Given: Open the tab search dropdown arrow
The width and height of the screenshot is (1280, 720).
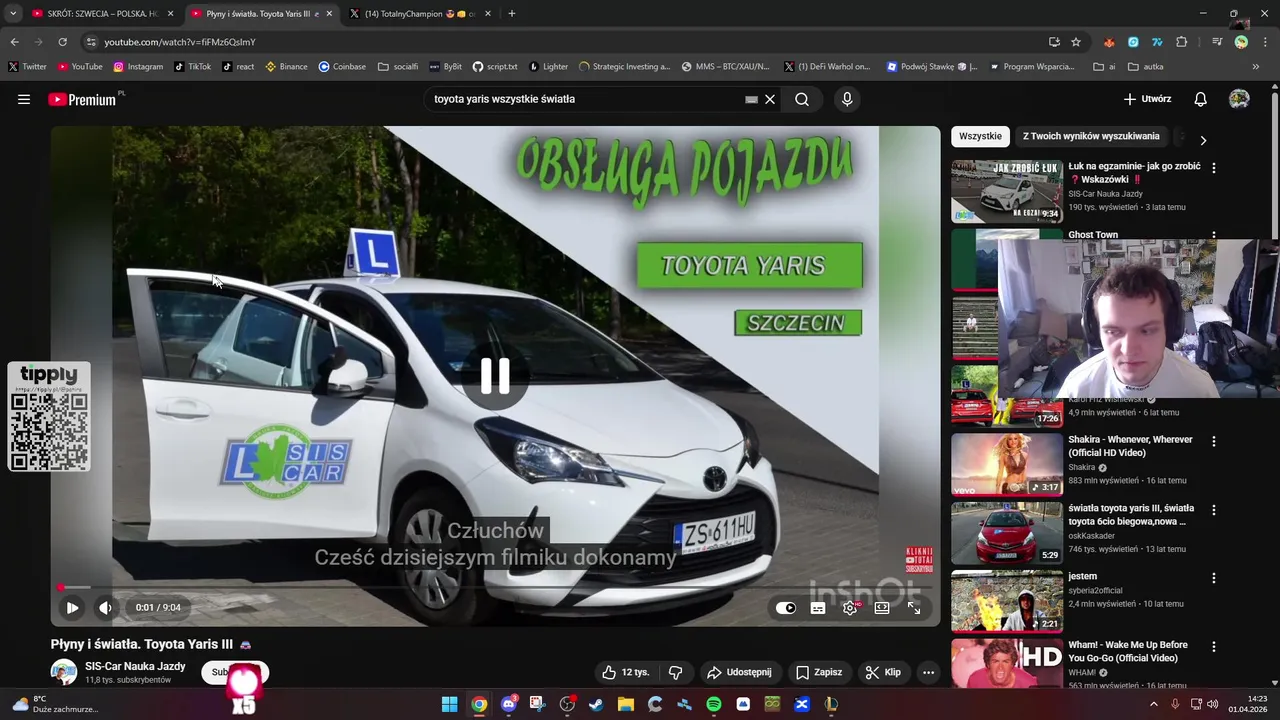Looking at the screenshot, I should coord(12,14).
